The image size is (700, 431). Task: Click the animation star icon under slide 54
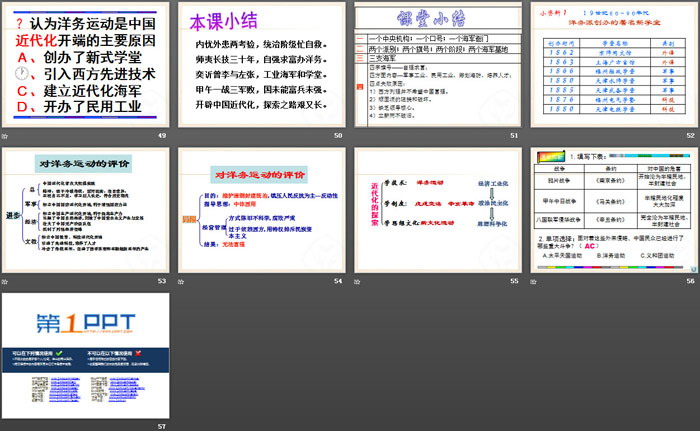tap(183, 281)
